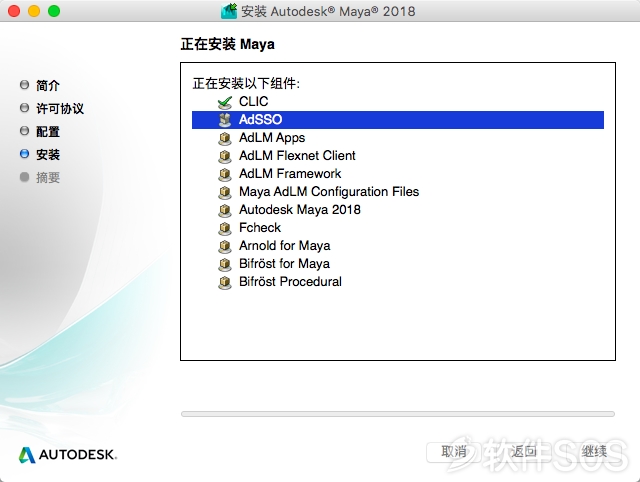
Task: Select the AdLM Framework row
Action: (398, 174)
